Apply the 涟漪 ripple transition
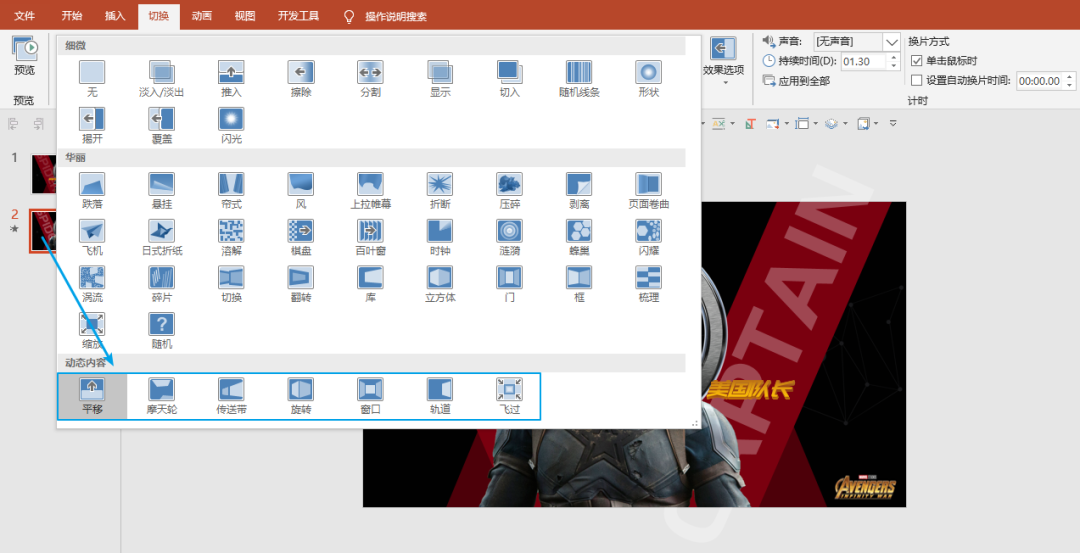 click(x=510, y=238)
